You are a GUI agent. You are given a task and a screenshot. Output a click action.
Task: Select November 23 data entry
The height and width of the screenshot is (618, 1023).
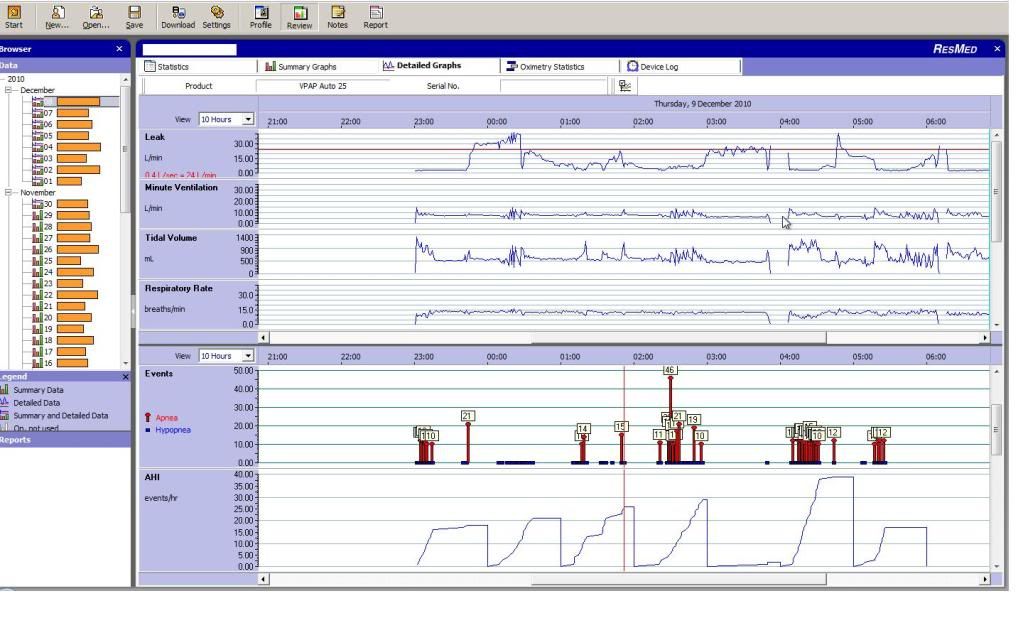tap(57, 283)
